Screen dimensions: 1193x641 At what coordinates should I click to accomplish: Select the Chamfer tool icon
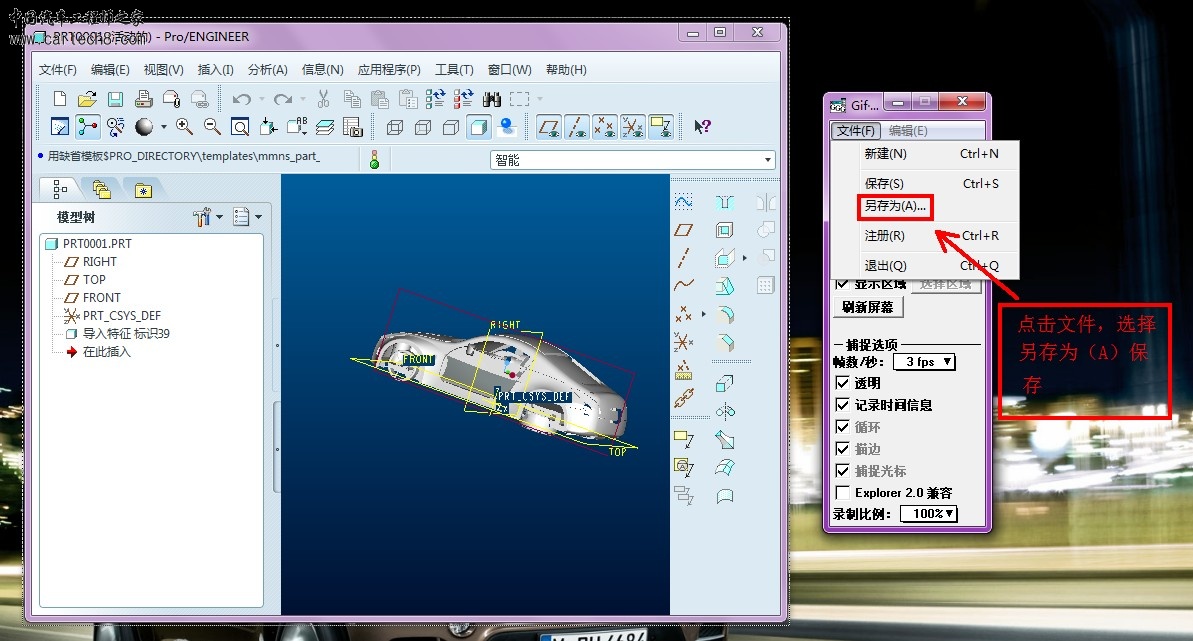pos(725,343)
